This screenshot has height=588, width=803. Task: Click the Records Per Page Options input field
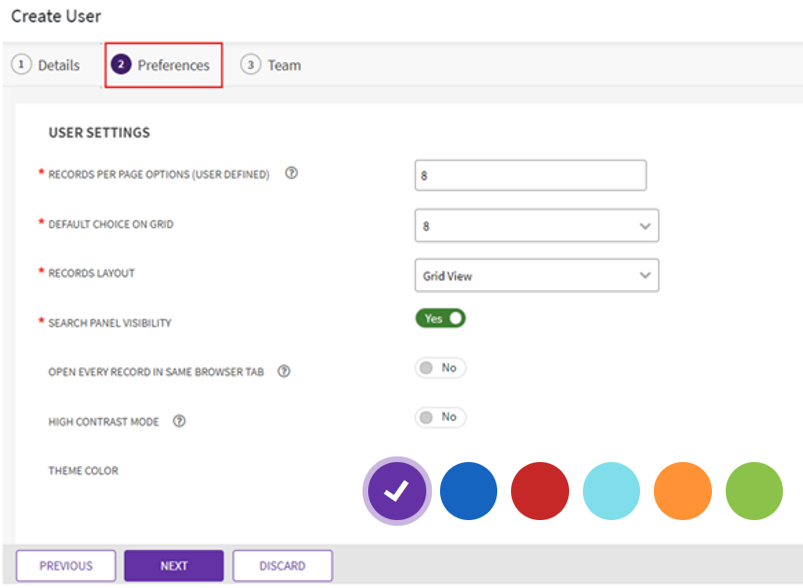pyautogui.click(x=530, y=175)
